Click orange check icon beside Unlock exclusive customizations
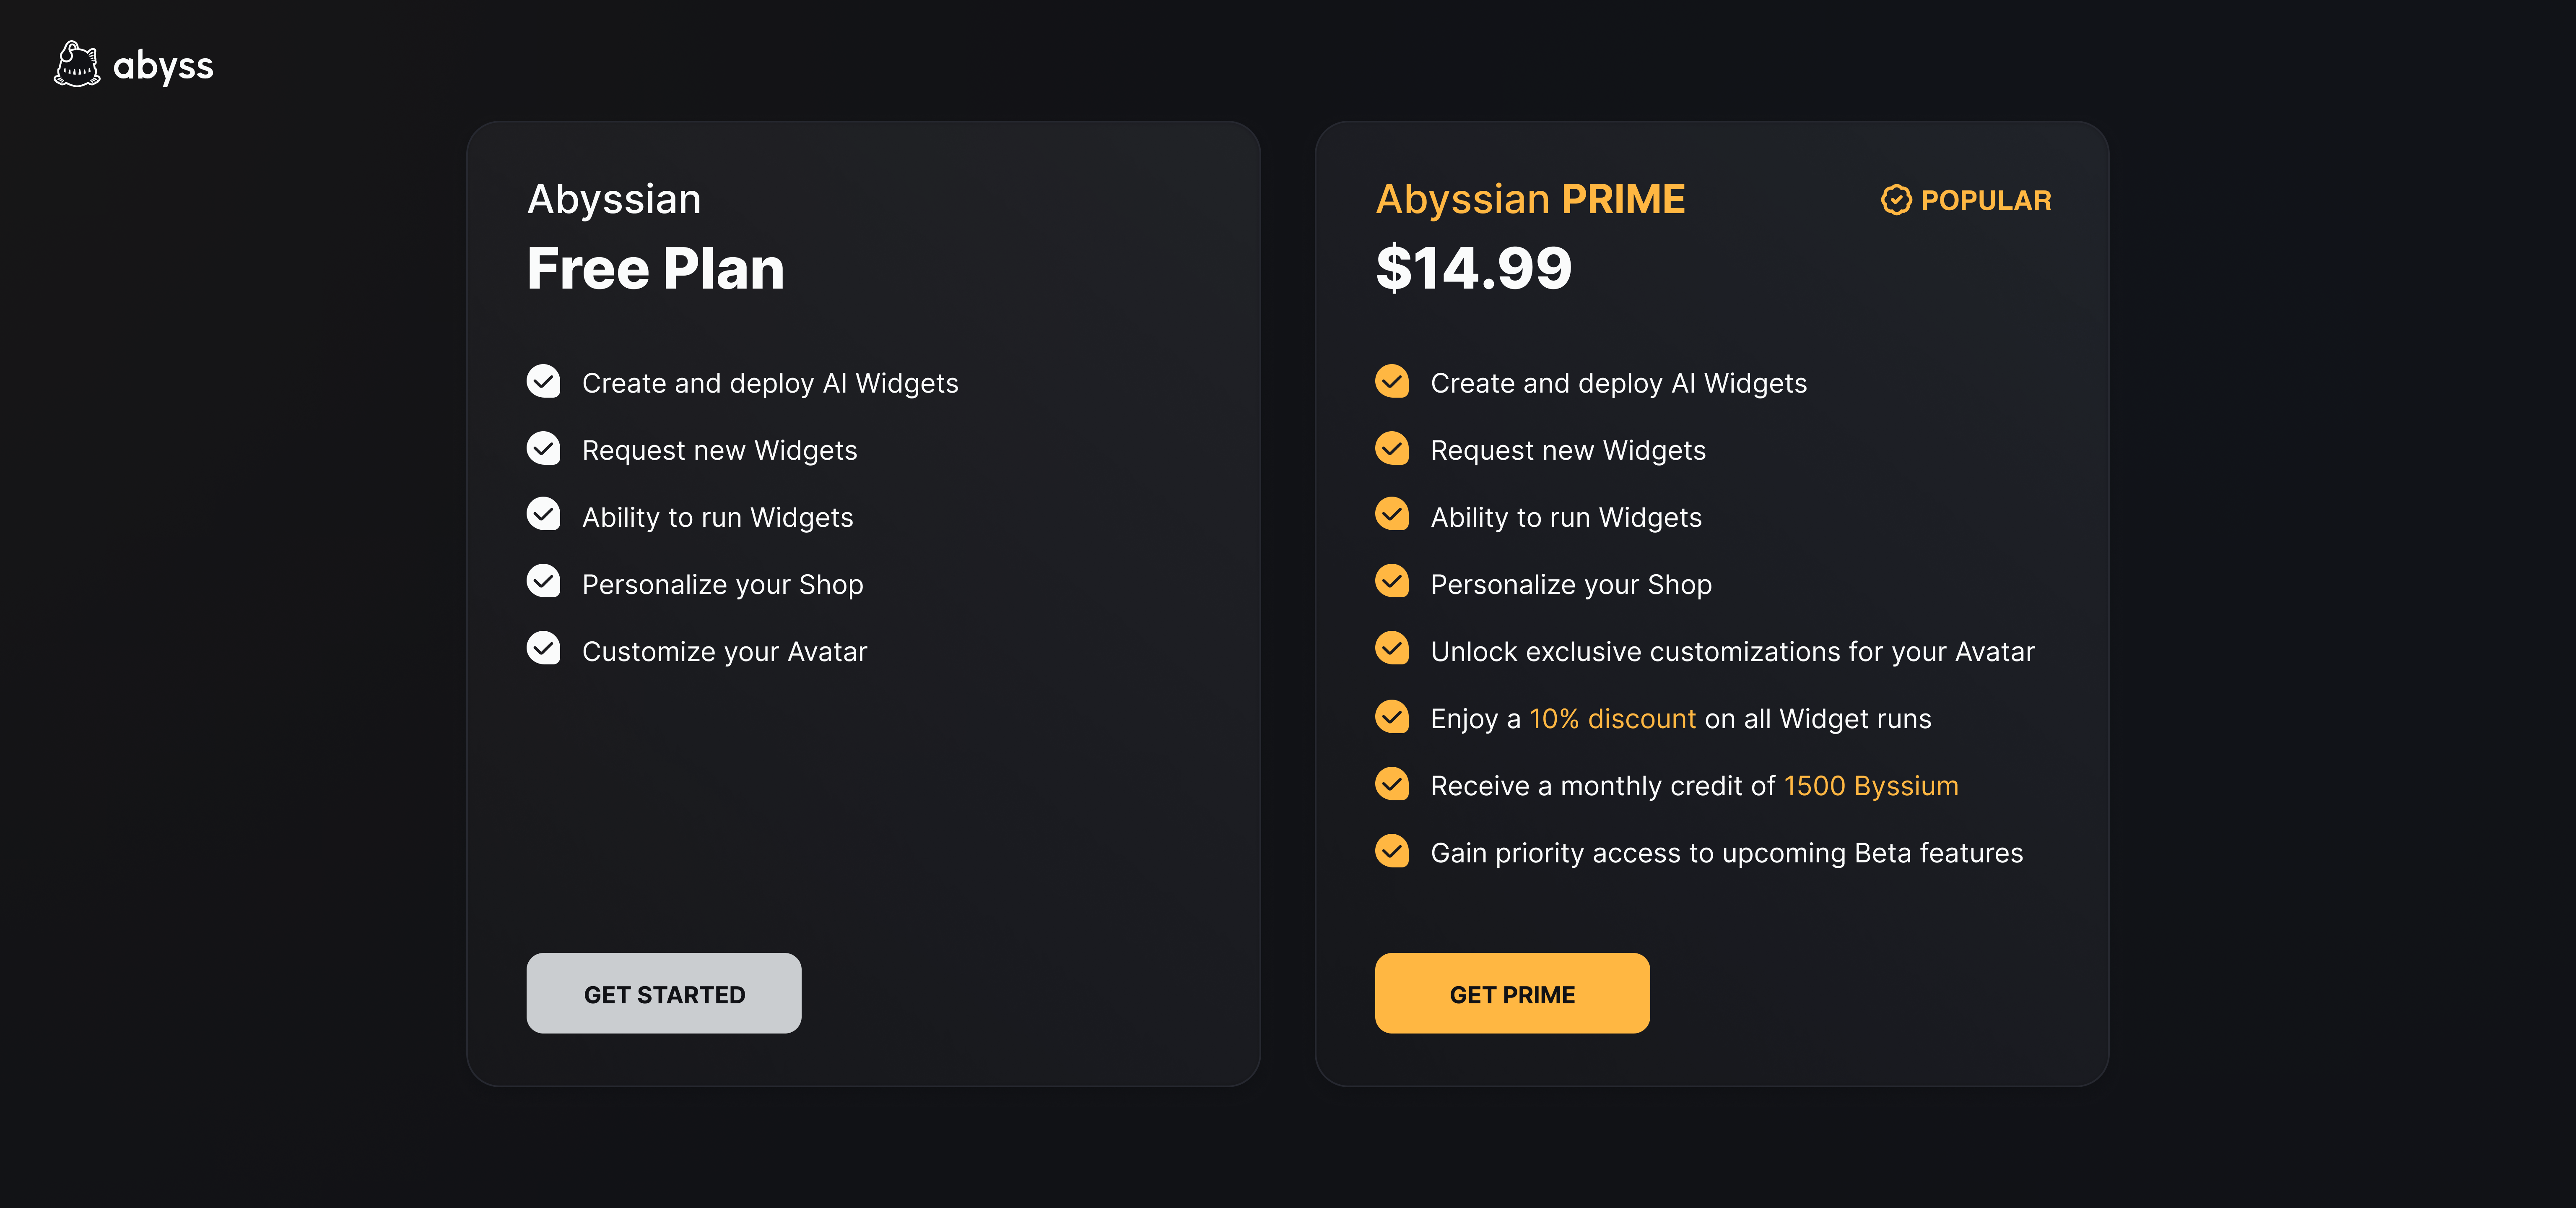 pos(1391,649)
